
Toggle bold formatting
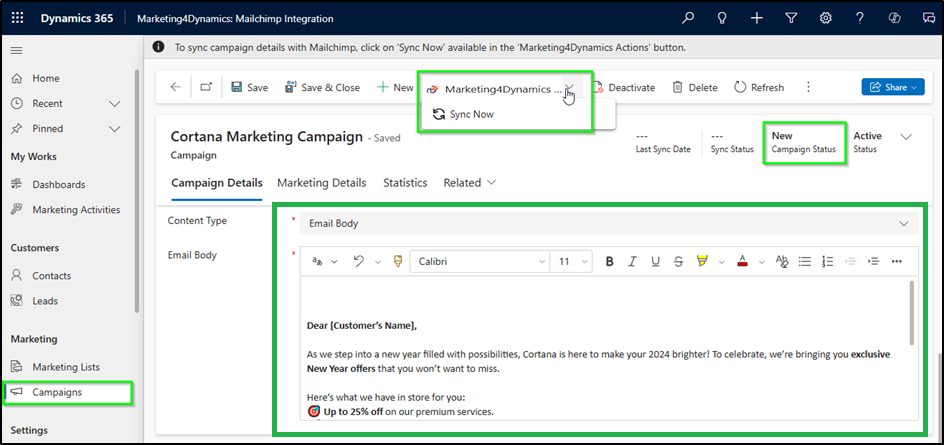(609, 261)
